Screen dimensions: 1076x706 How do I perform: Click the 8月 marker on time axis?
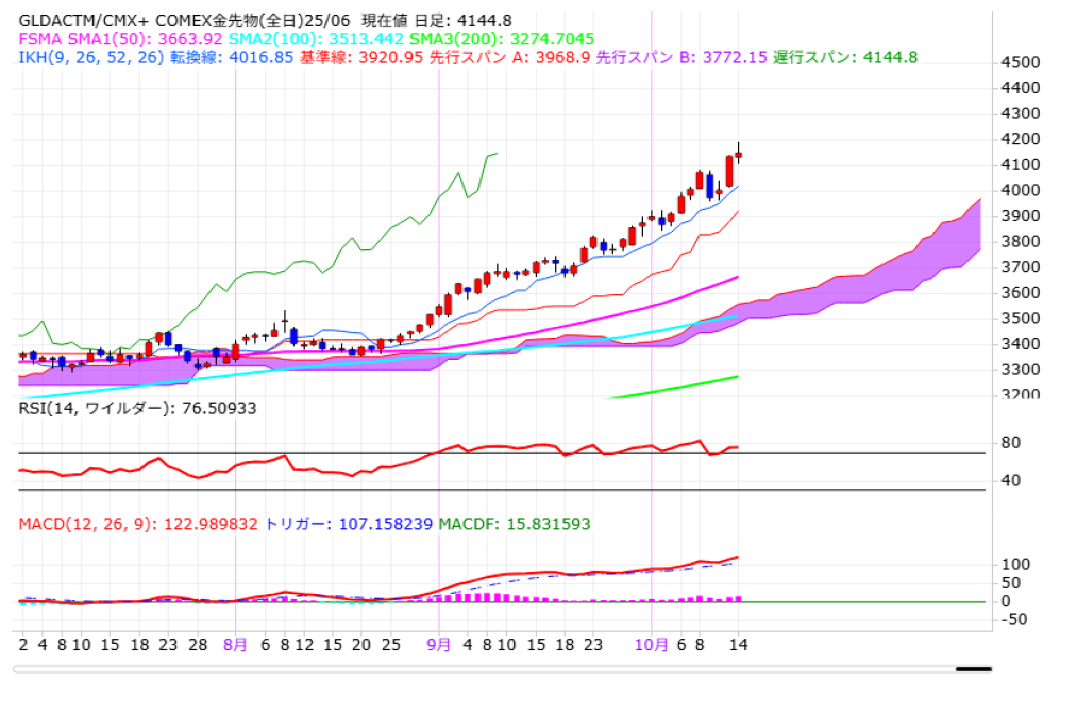point(235,646)
